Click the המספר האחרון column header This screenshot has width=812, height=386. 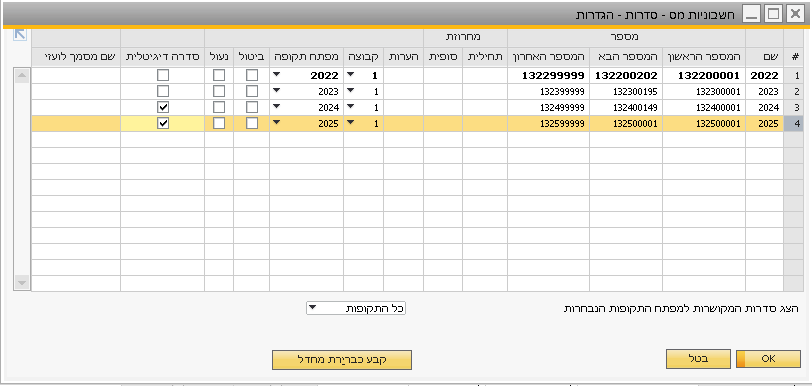click(x=548, y=57)
